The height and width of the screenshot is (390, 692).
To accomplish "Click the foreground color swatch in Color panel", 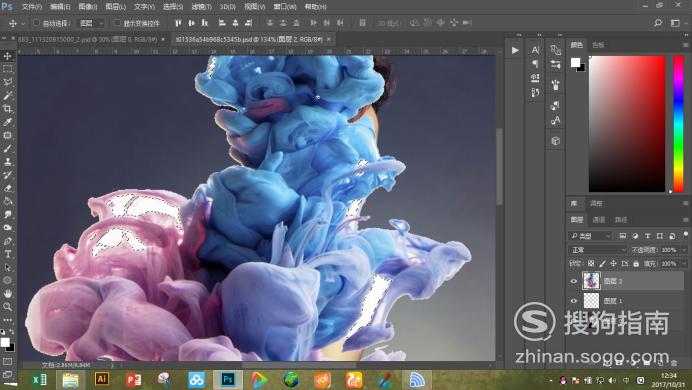I will [575, 62].
